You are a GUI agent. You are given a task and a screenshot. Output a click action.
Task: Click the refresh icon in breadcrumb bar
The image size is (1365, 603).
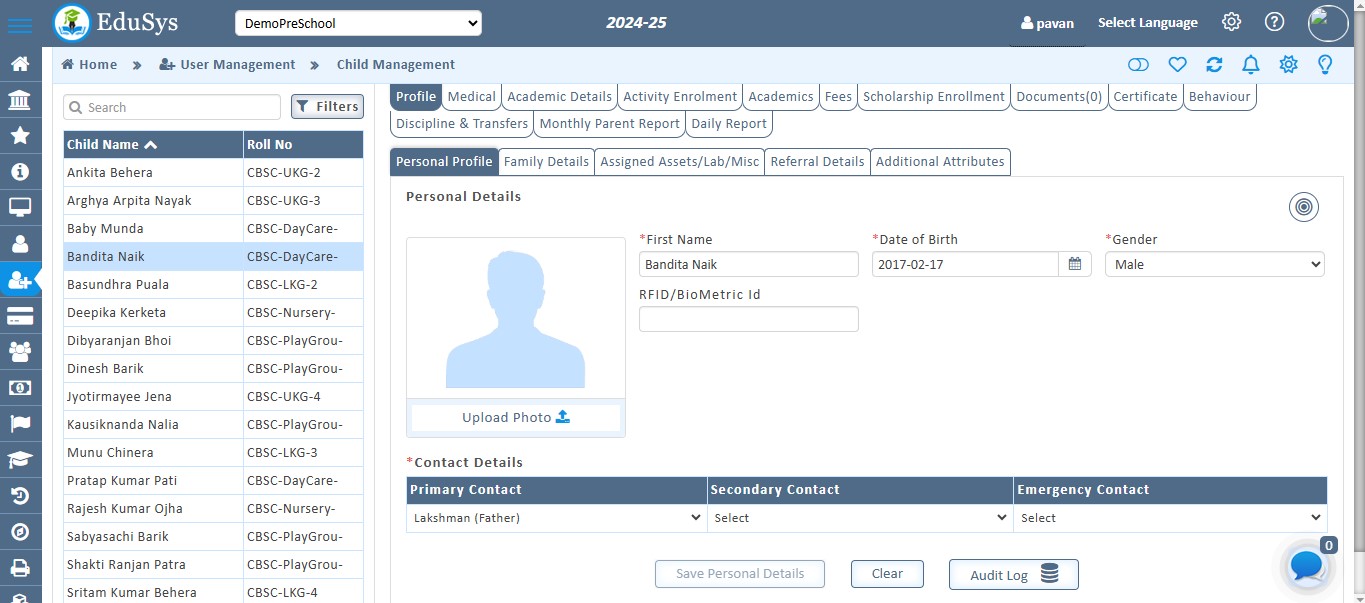[x=1214, y=65]
